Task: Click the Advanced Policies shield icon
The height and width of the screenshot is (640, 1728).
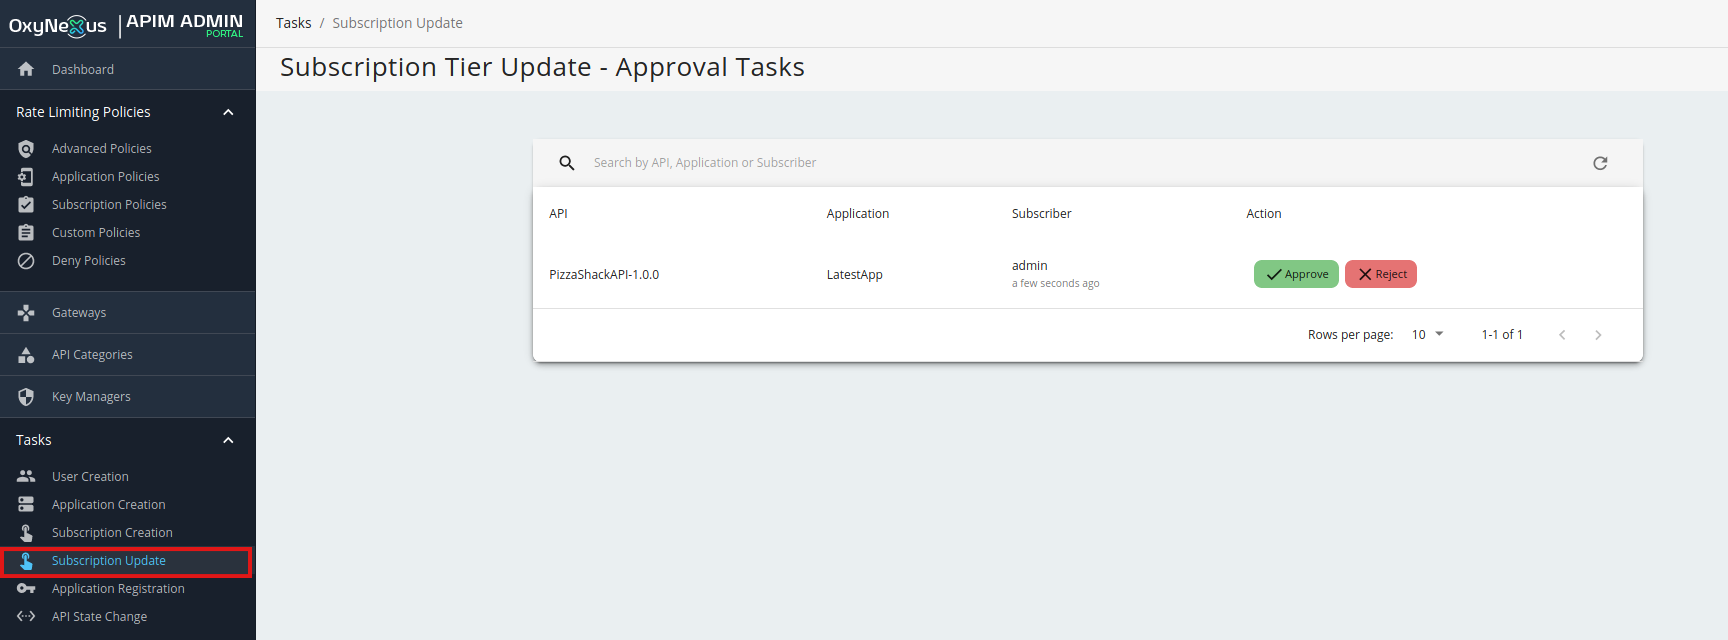Action: click(26, 148)
